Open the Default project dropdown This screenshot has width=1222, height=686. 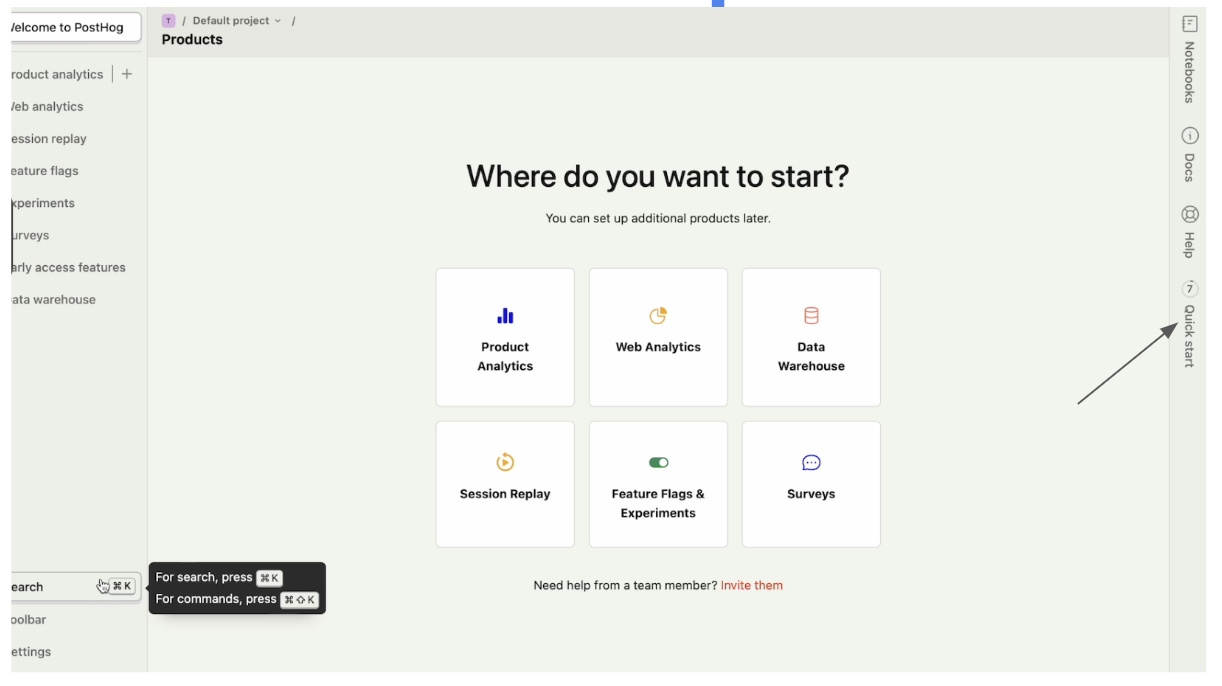click(x=237, y=20)
